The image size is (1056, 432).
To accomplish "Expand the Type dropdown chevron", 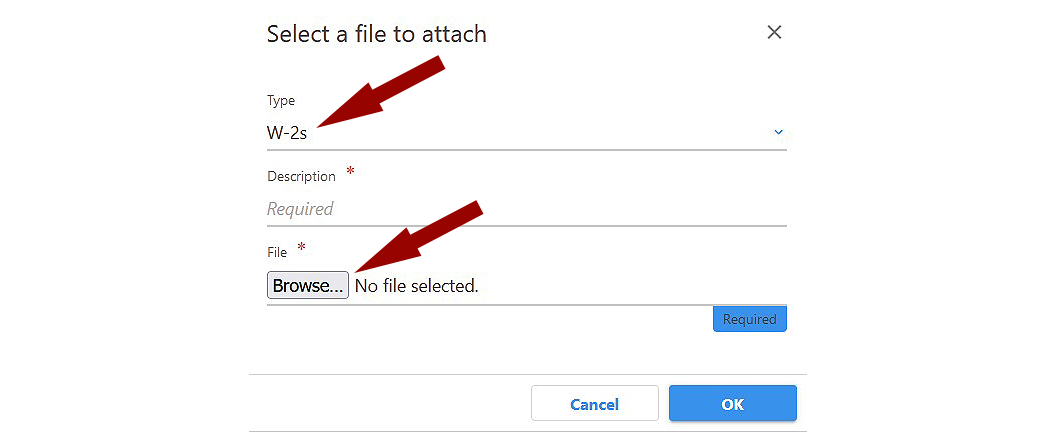I will pos(779,132).
